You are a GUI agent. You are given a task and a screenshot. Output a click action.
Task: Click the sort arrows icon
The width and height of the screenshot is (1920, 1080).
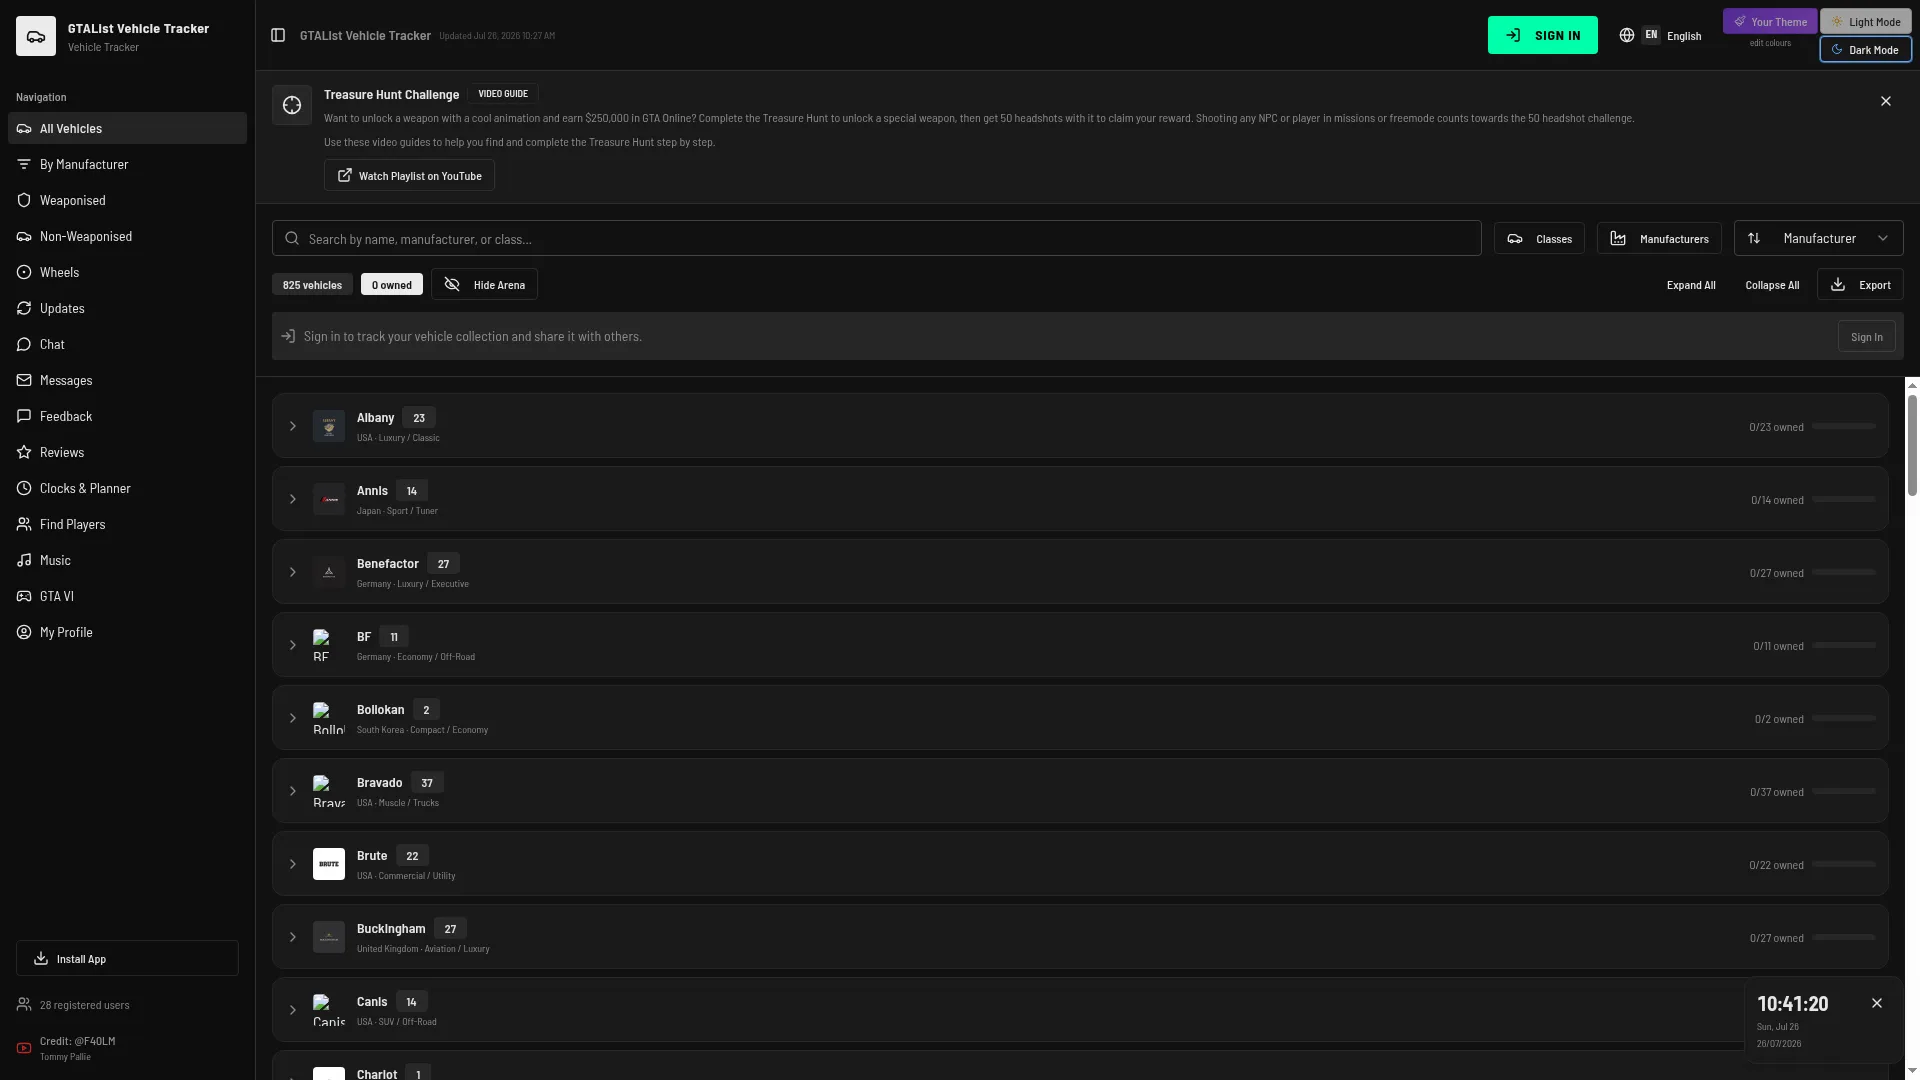(1754, 238)
